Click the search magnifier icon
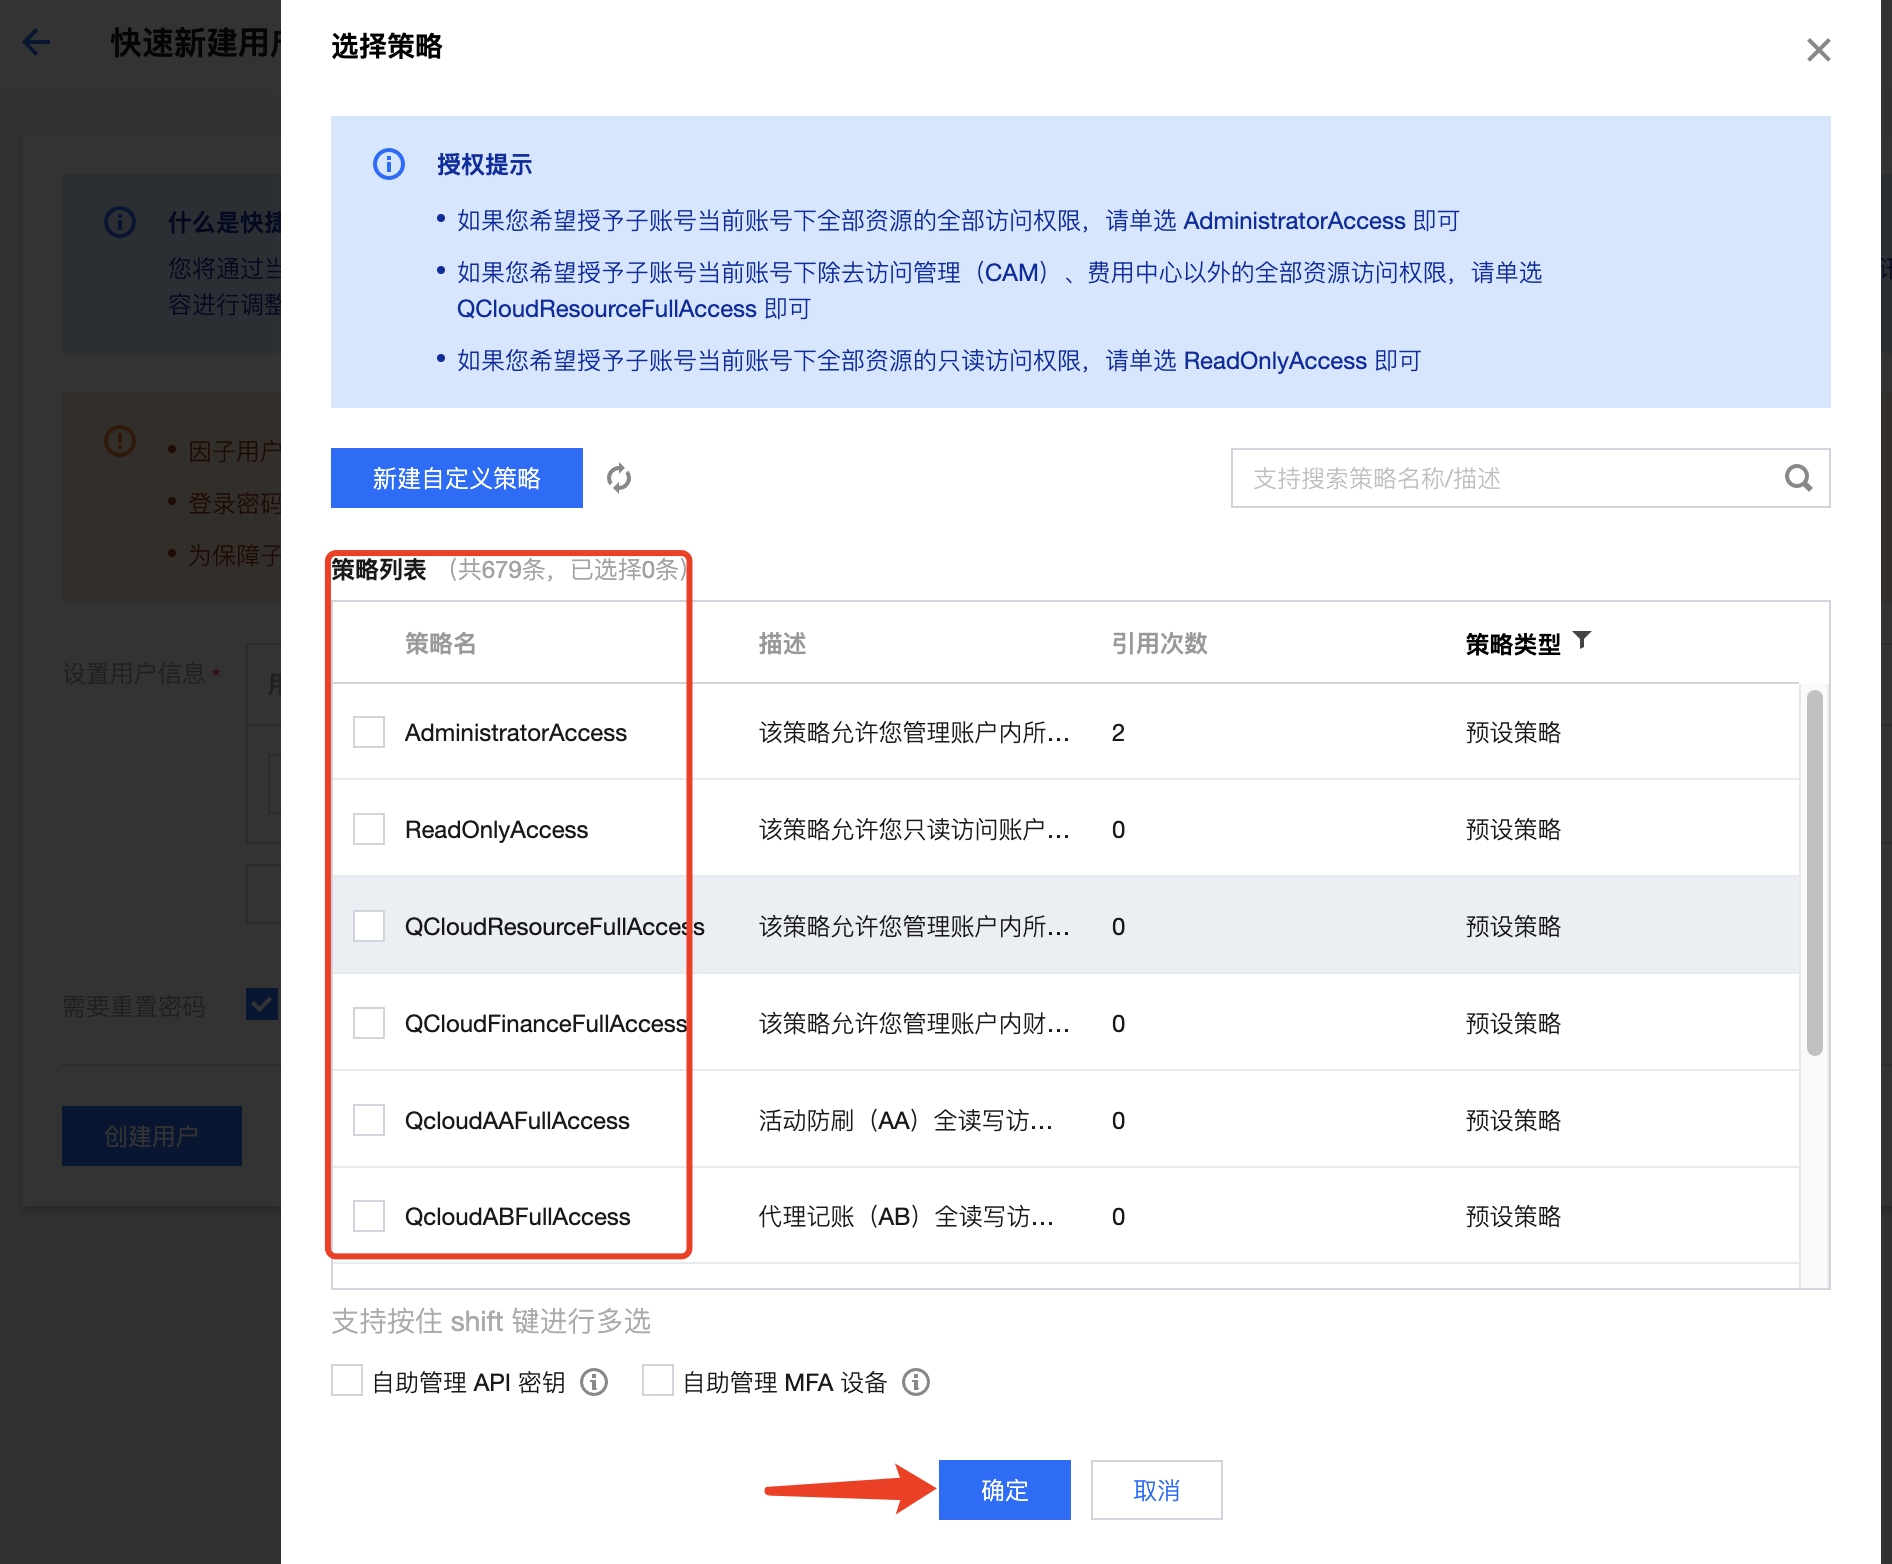1892x1564 pixels. (1798, 478)
